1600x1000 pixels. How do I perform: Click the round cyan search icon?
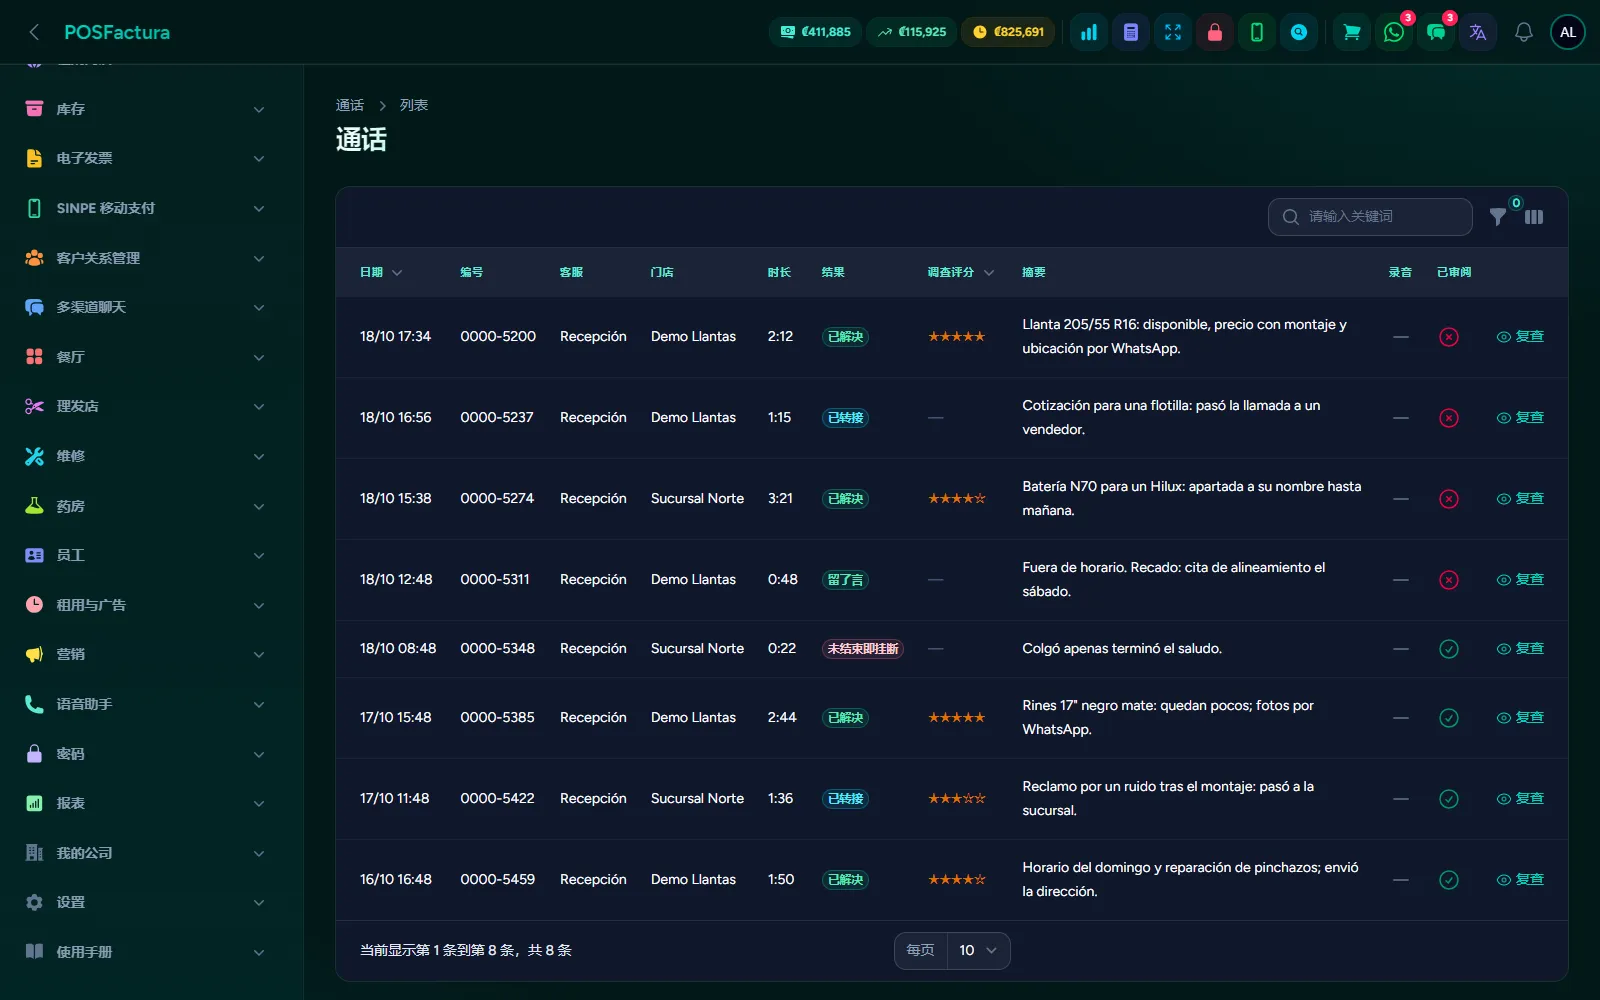[1299, 32]
